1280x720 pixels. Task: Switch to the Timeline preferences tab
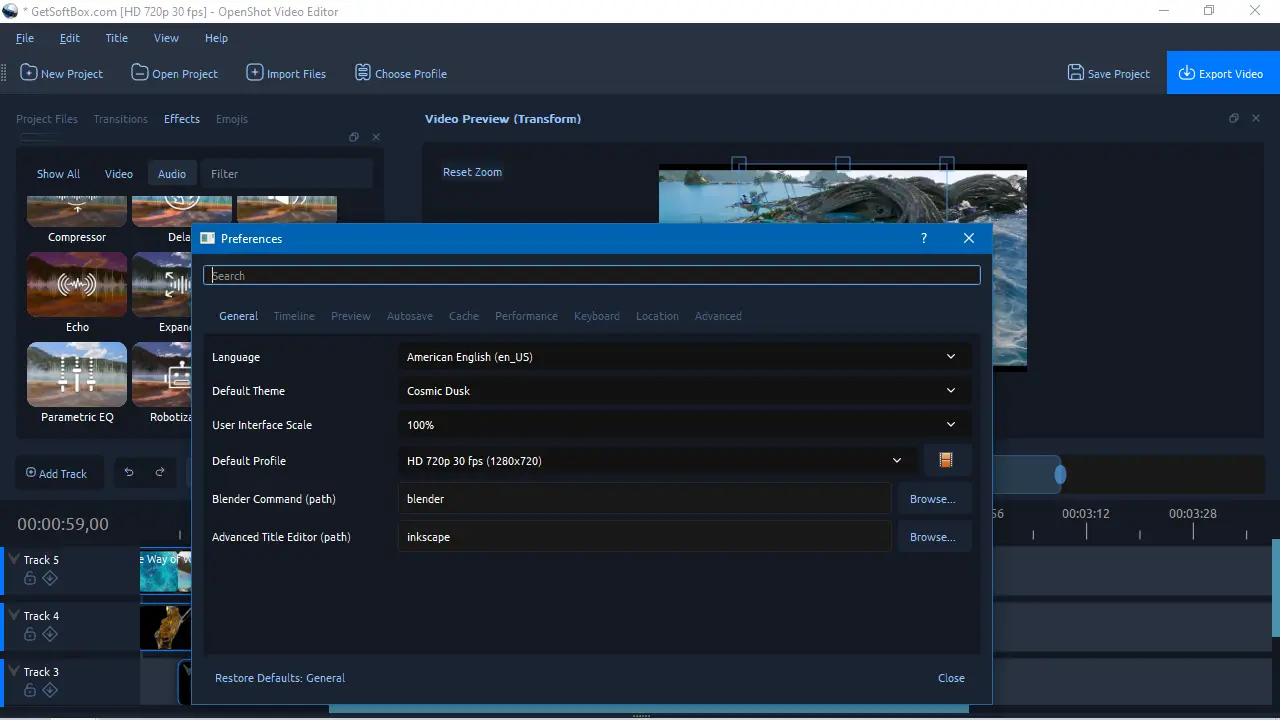pos(294,316)
